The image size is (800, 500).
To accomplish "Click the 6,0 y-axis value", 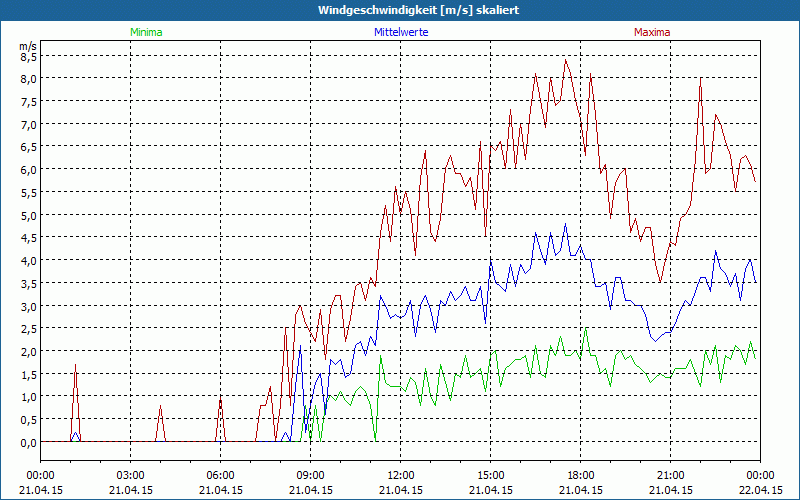I will [x=28, y=170].
